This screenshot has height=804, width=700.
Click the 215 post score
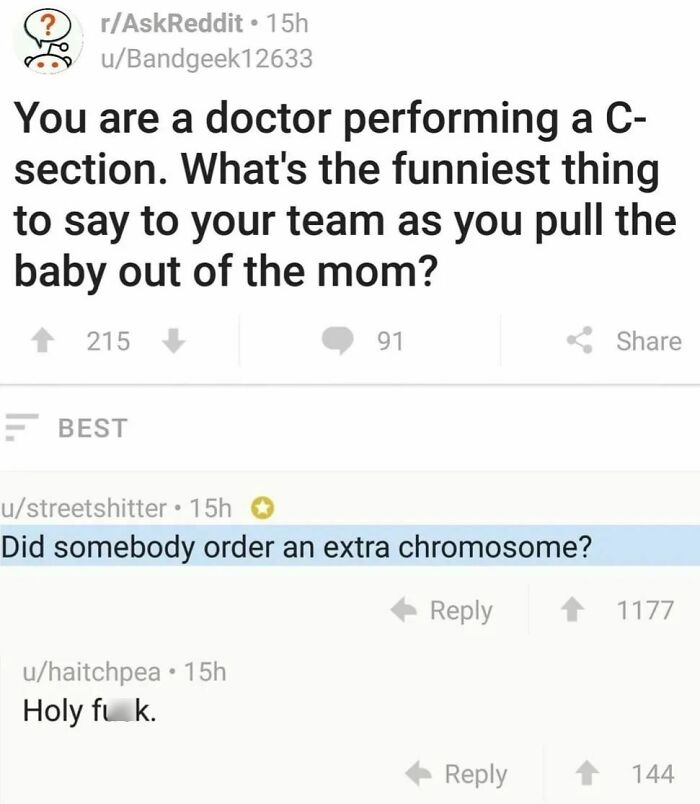coord(108,341)
